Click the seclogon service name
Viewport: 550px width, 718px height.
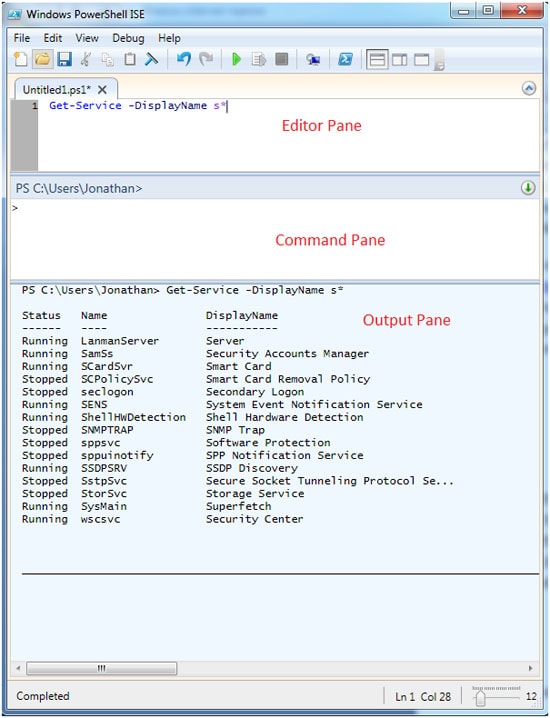point(107,392)
